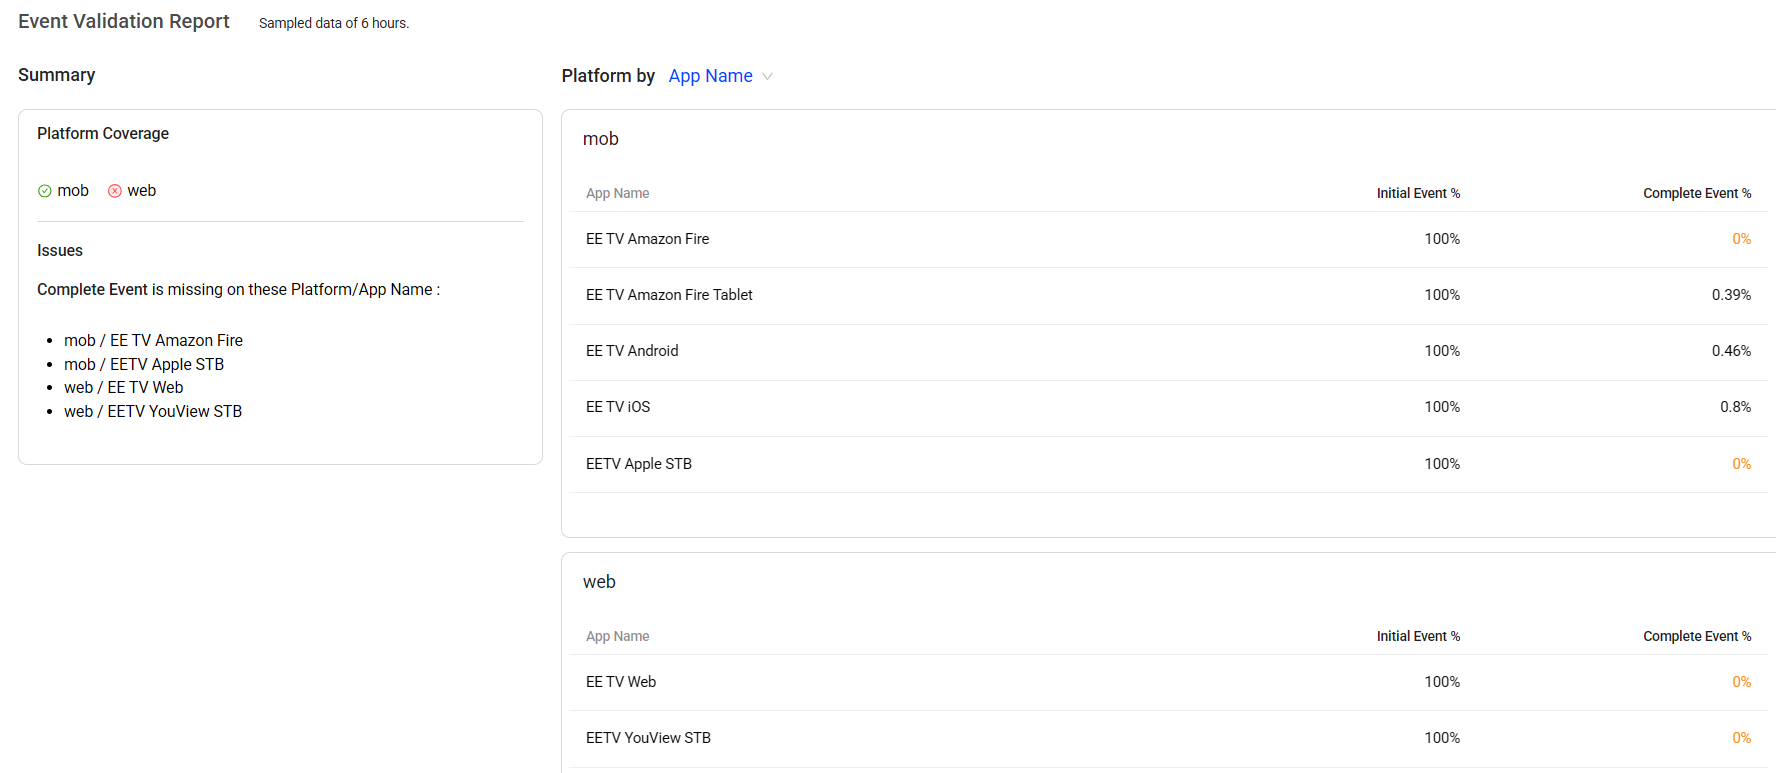Open the App Name grouping dropdown
Viewport: 1776px width, 773px height.
720,76
